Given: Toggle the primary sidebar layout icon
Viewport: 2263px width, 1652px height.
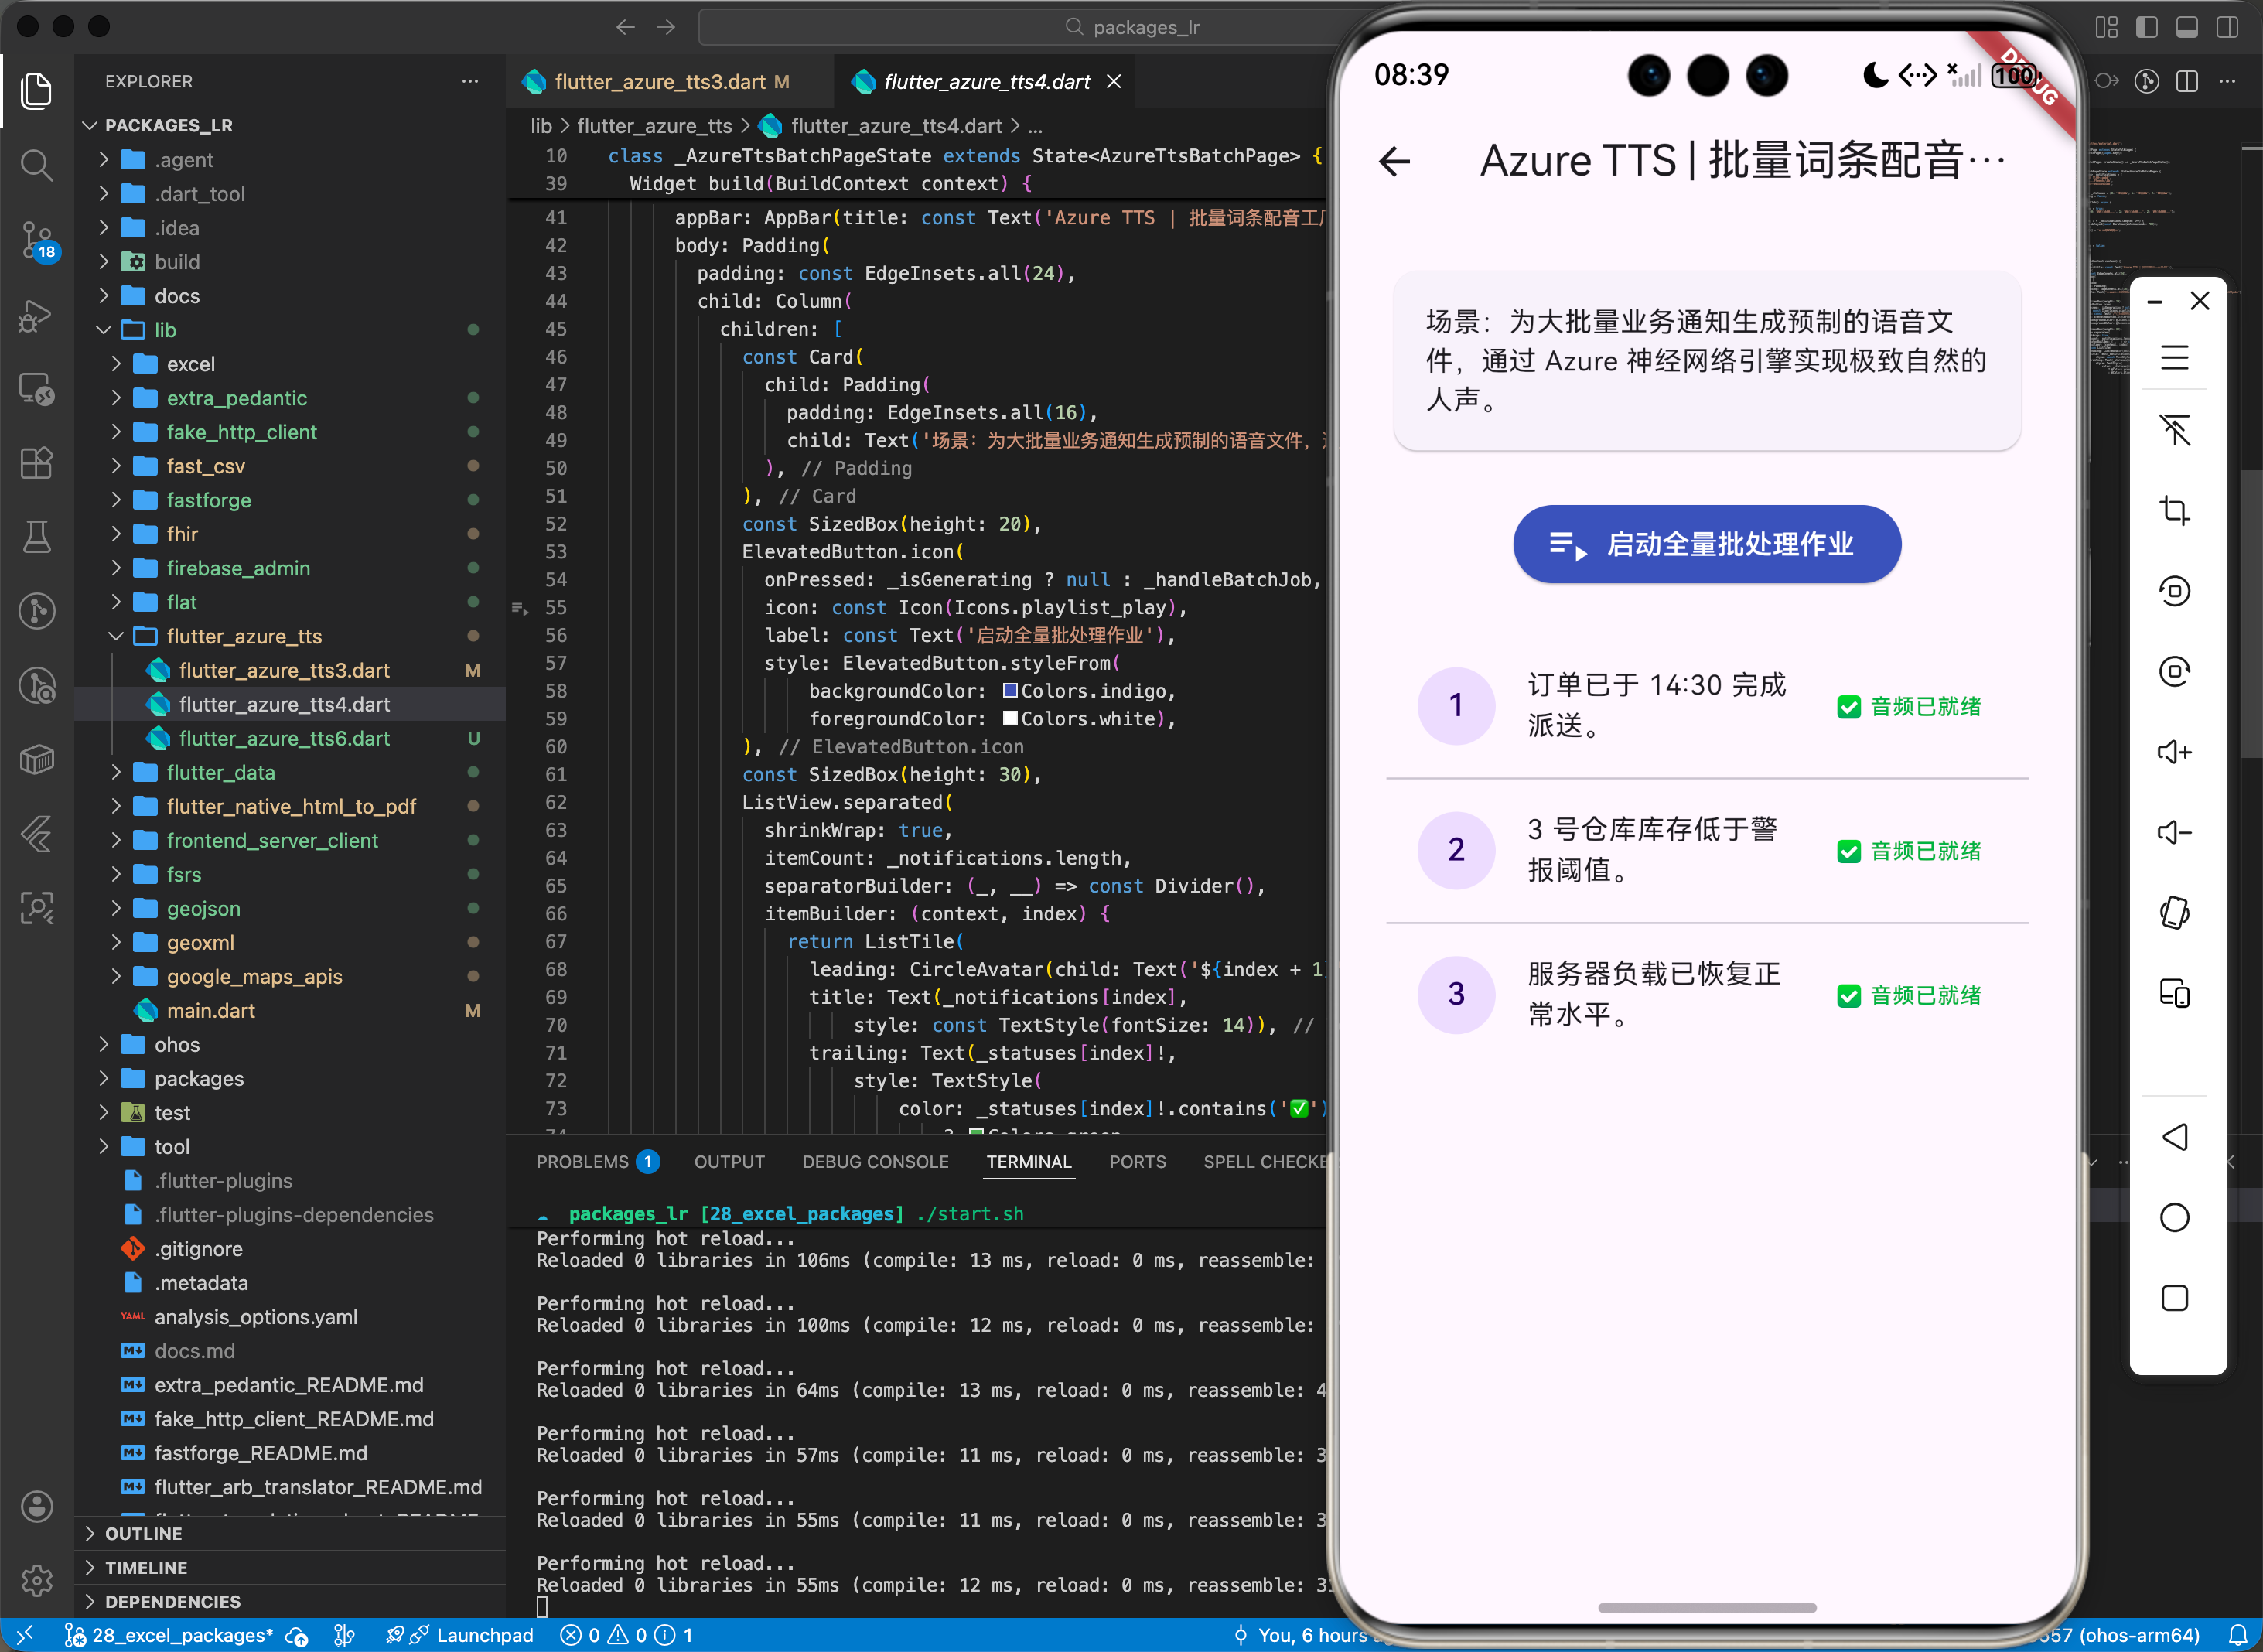Looking at the screenshot, I should (2146, 27).
